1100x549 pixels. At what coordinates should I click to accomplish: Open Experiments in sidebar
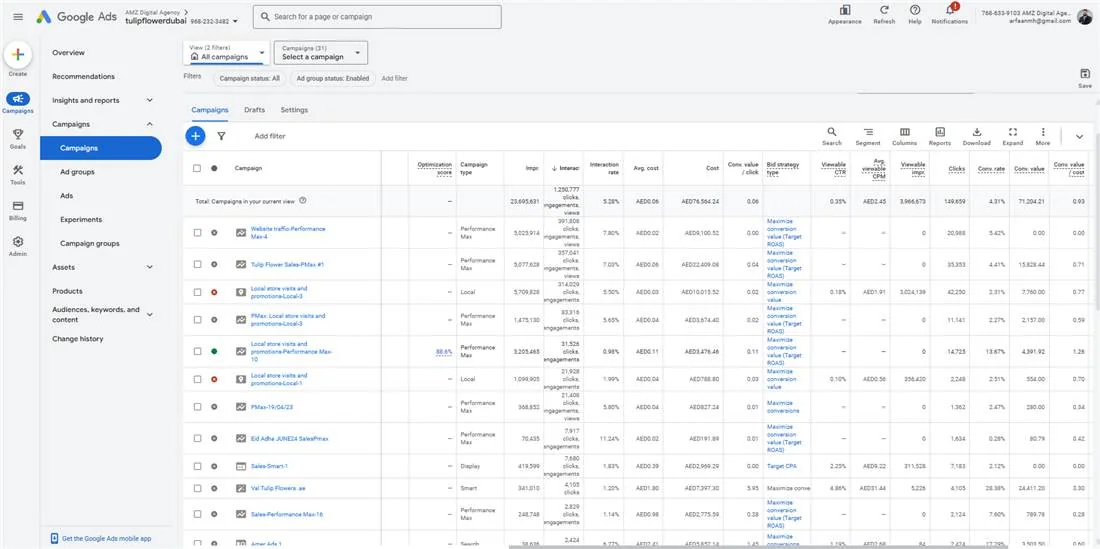[81, 219]
